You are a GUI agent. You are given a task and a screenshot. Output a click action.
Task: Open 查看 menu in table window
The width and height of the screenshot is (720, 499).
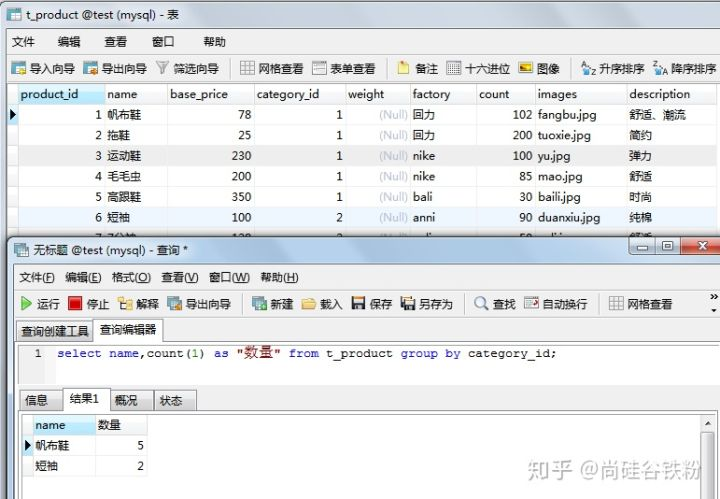[x=115, y=42]
